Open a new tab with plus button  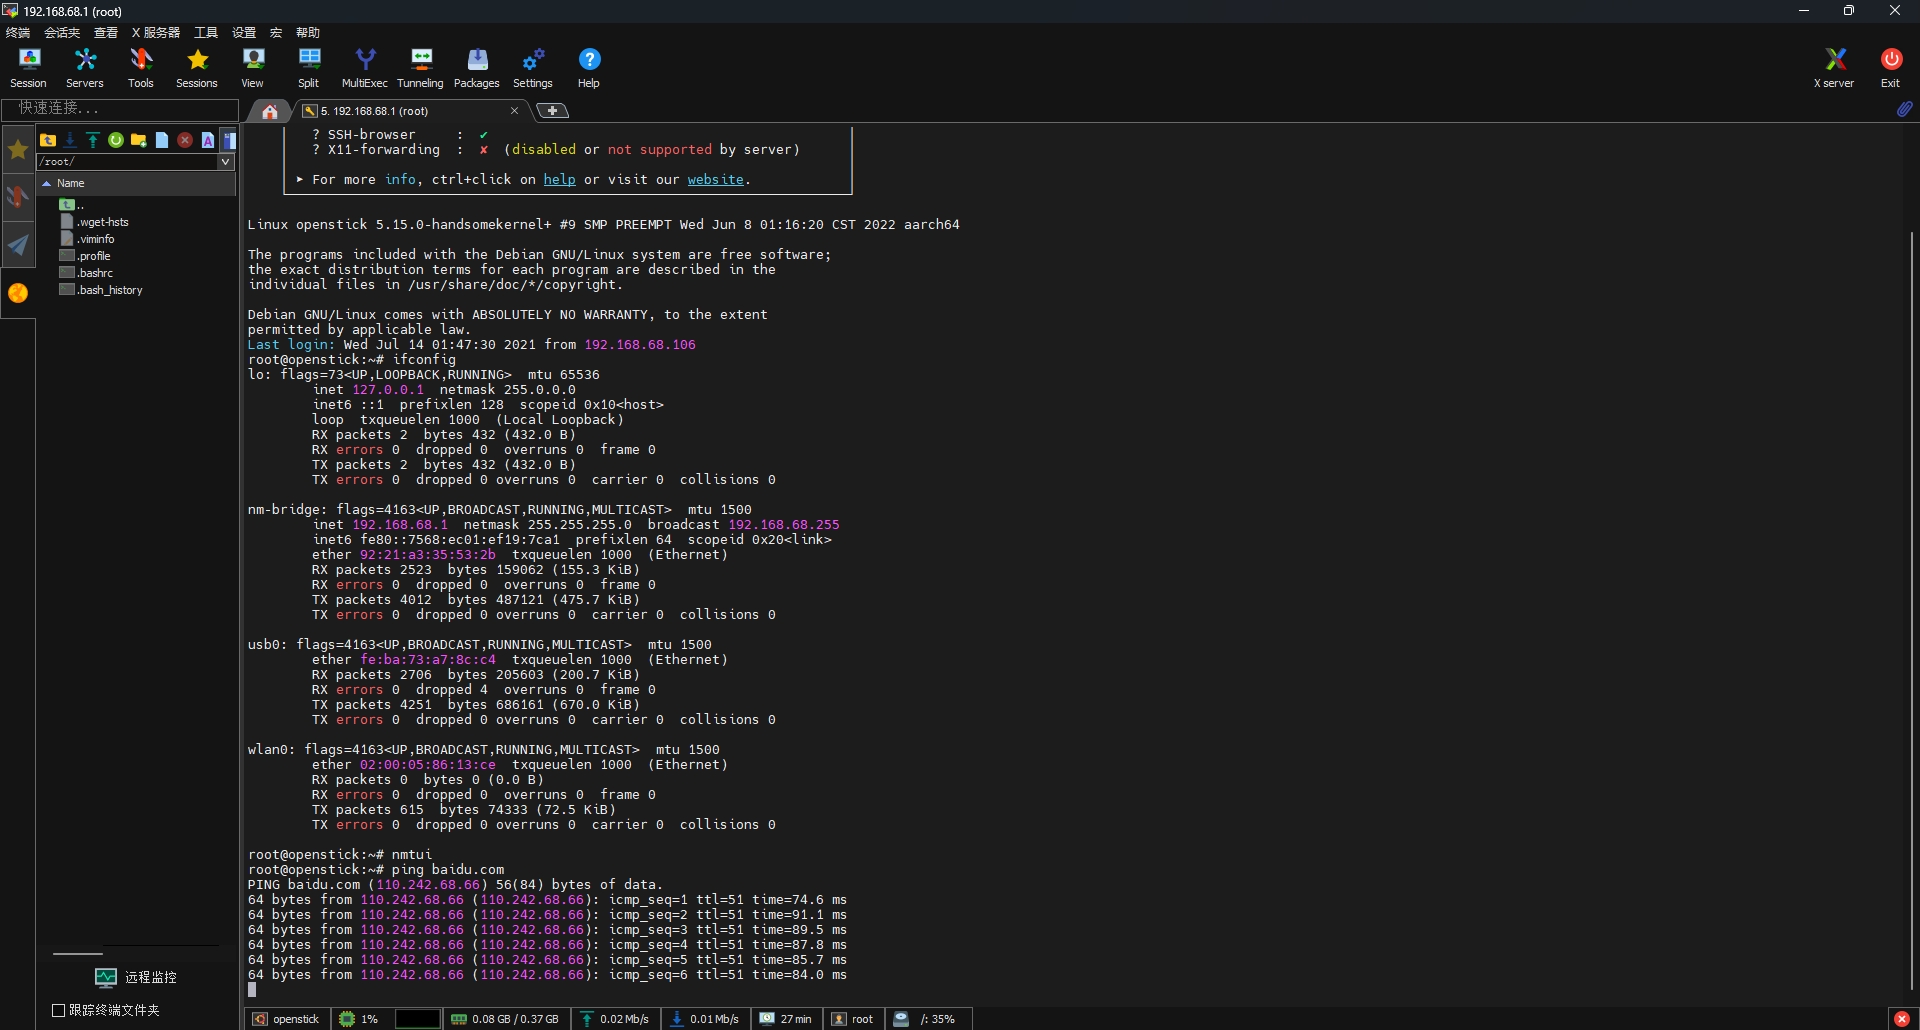click(x=552, y=111)
